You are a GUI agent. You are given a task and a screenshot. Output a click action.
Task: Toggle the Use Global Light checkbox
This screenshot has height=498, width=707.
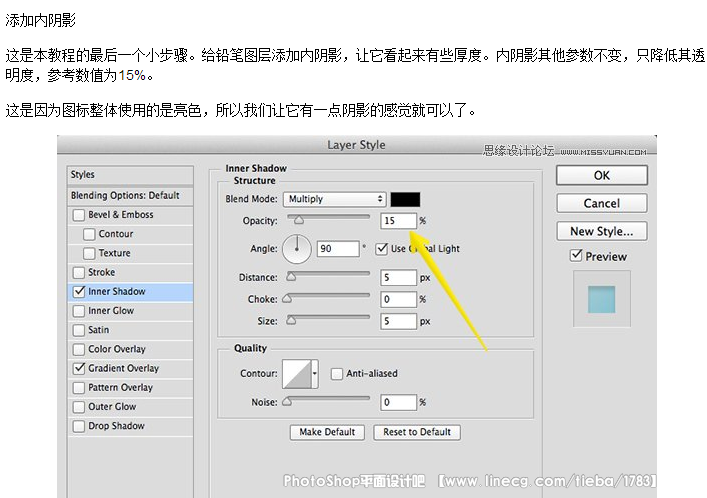[381, 248]
